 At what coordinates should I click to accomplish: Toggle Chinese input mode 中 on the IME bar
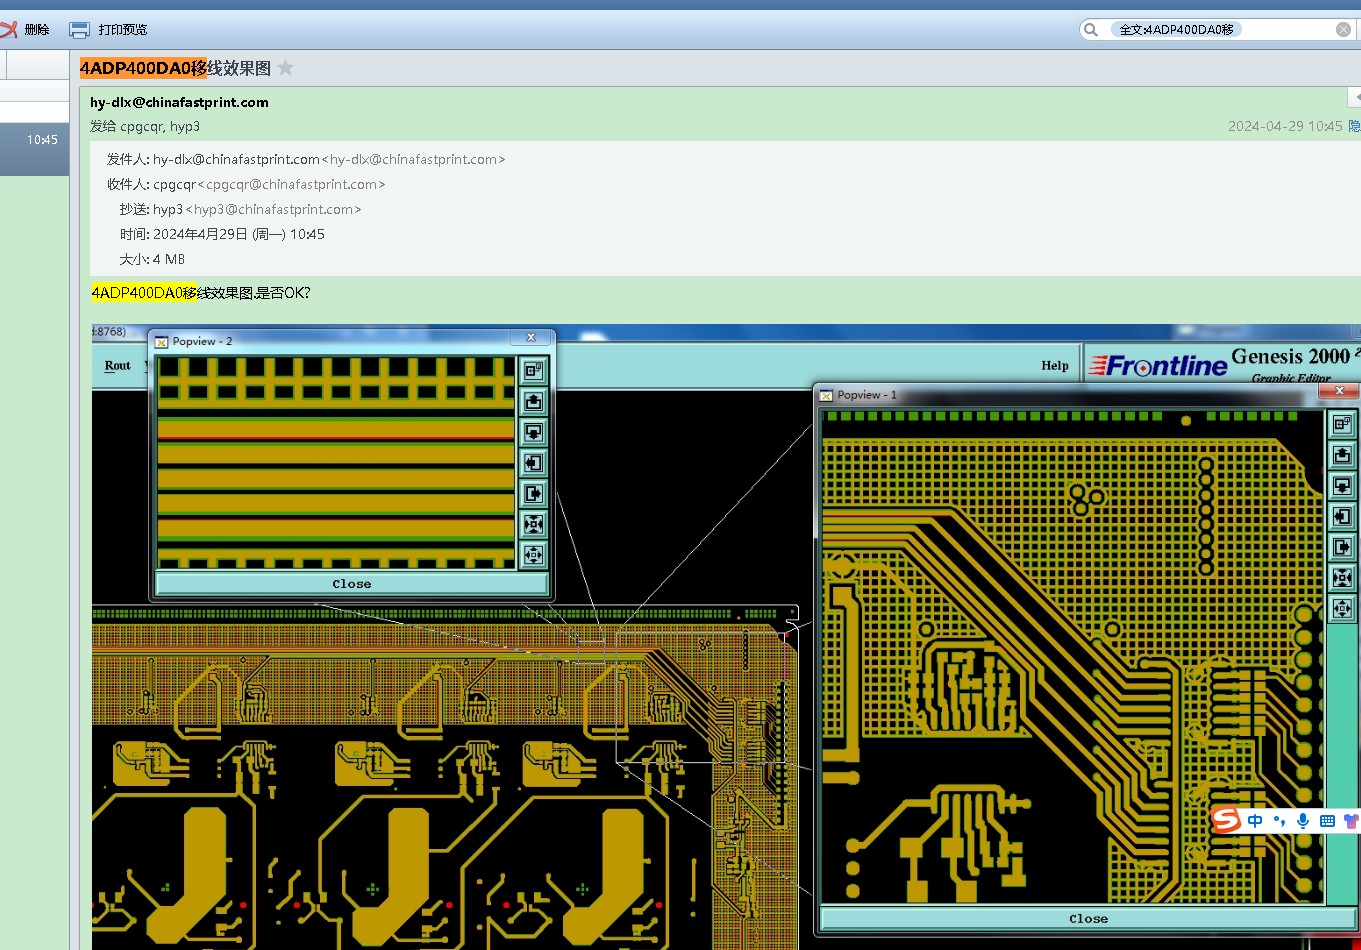click(1255, 821)
